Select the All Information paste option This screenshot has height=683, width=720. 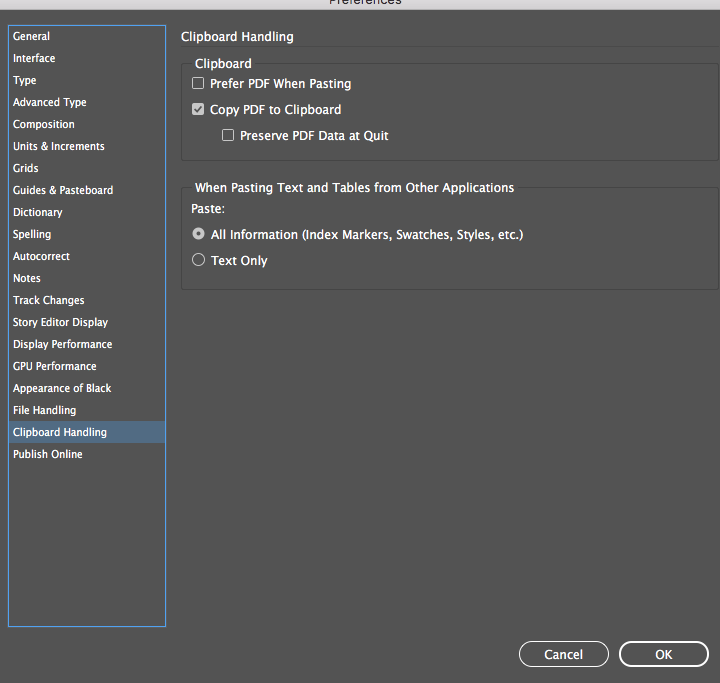tap(198, 235)
